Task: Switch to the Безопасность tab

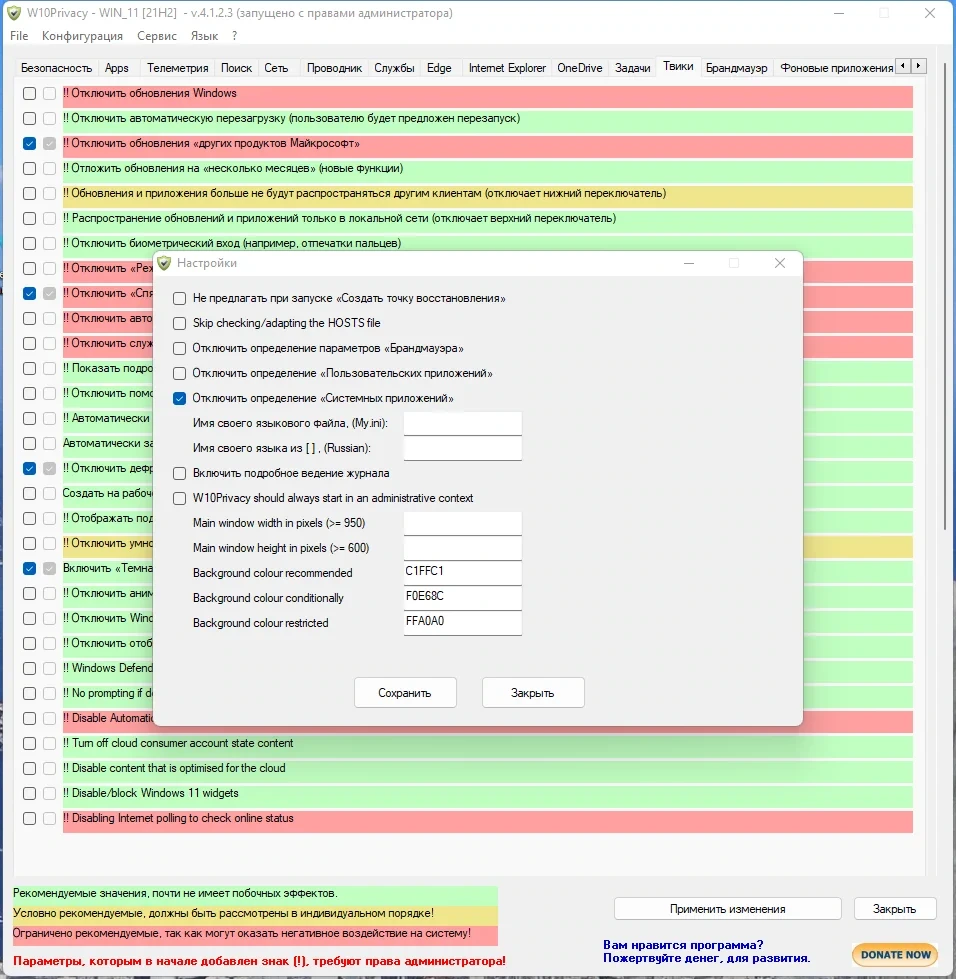Action: 56,68
